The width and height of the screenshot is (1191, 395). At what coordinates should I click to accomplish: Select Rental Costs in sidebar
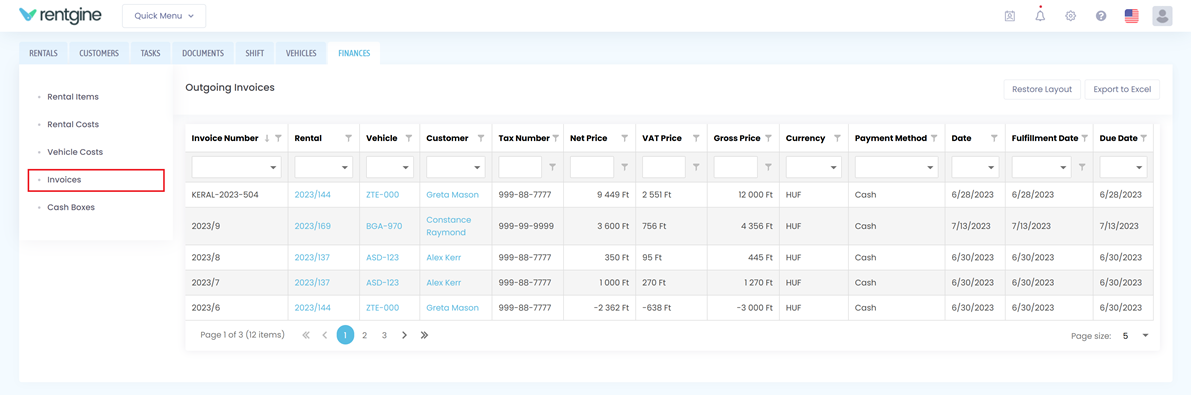tap(73, 124)
